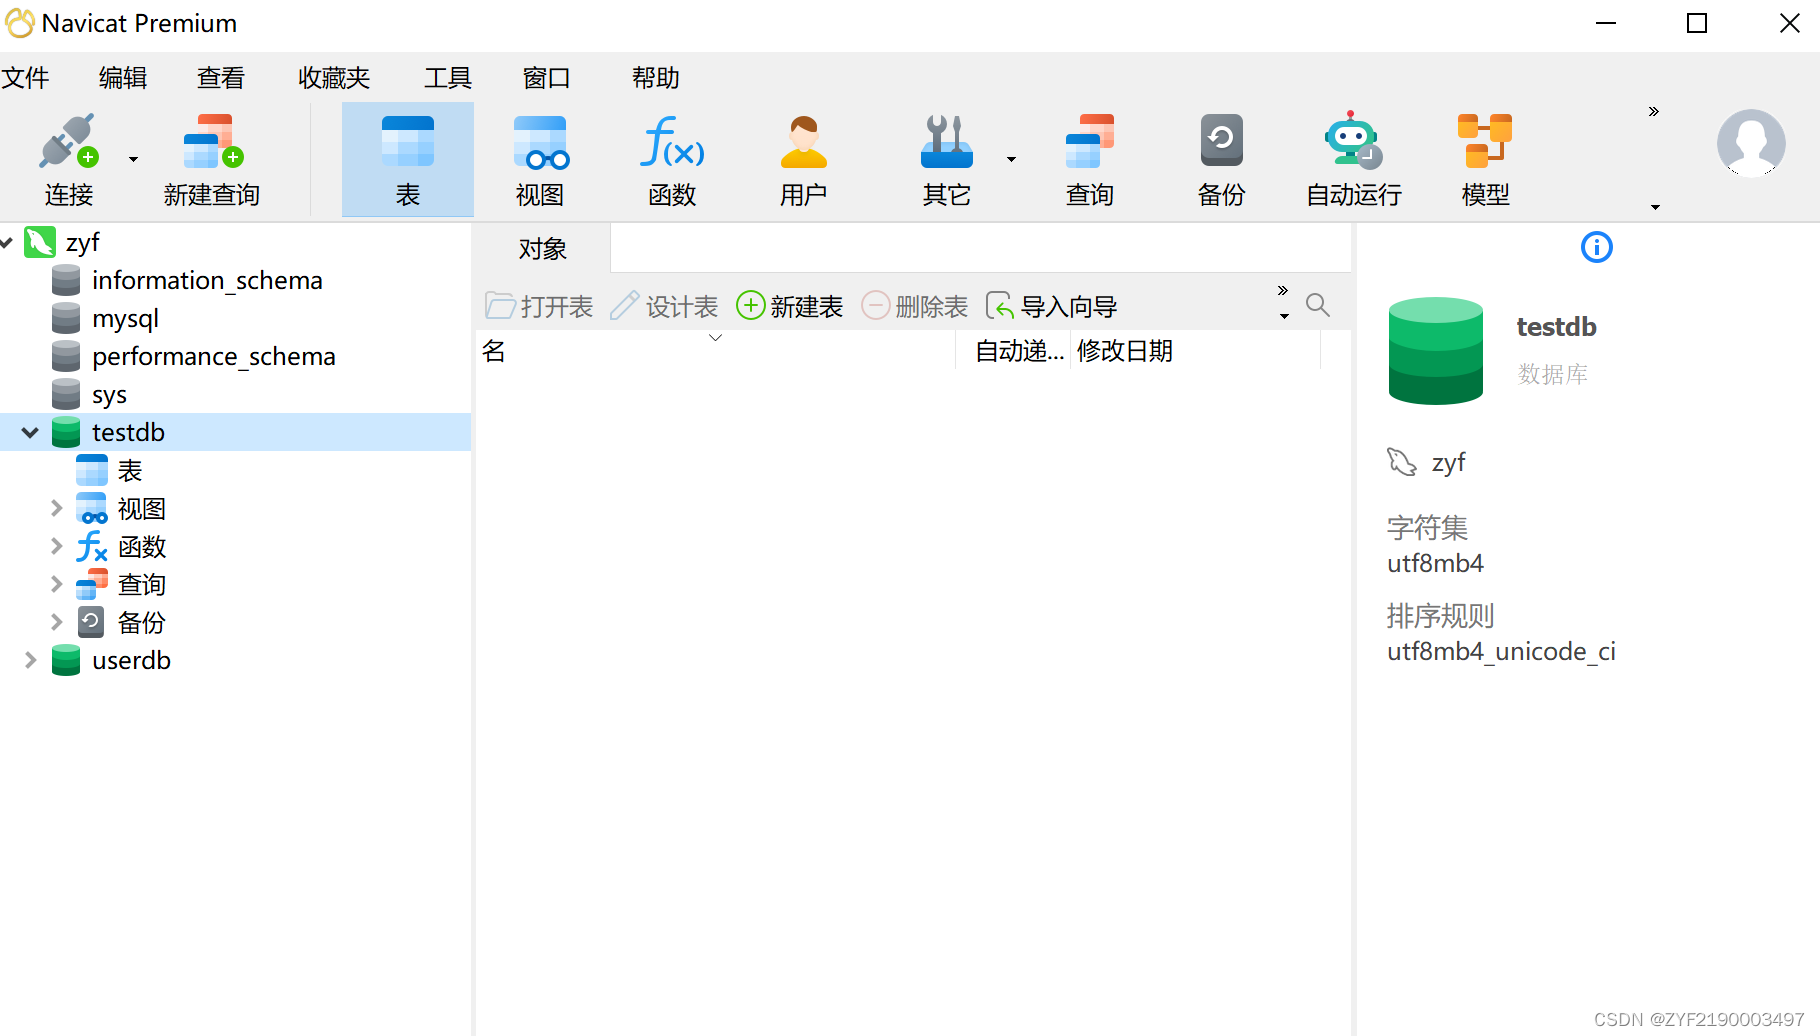Click the Connection plug icon
The height and width of the screenshot is (1036, 1820).
tap(68, 141)
